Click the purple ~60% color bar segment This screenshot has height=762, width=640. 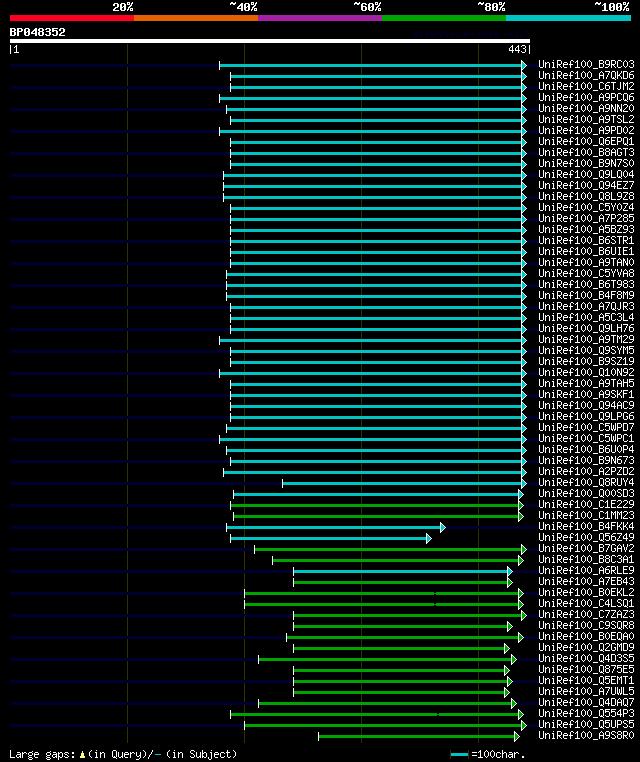[320, 18]
